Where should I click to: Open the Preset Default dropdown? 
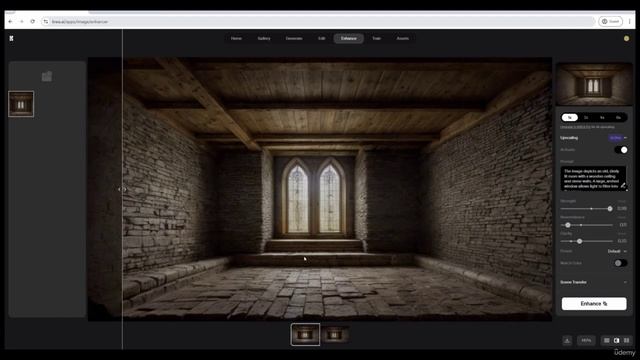(617, 251)
